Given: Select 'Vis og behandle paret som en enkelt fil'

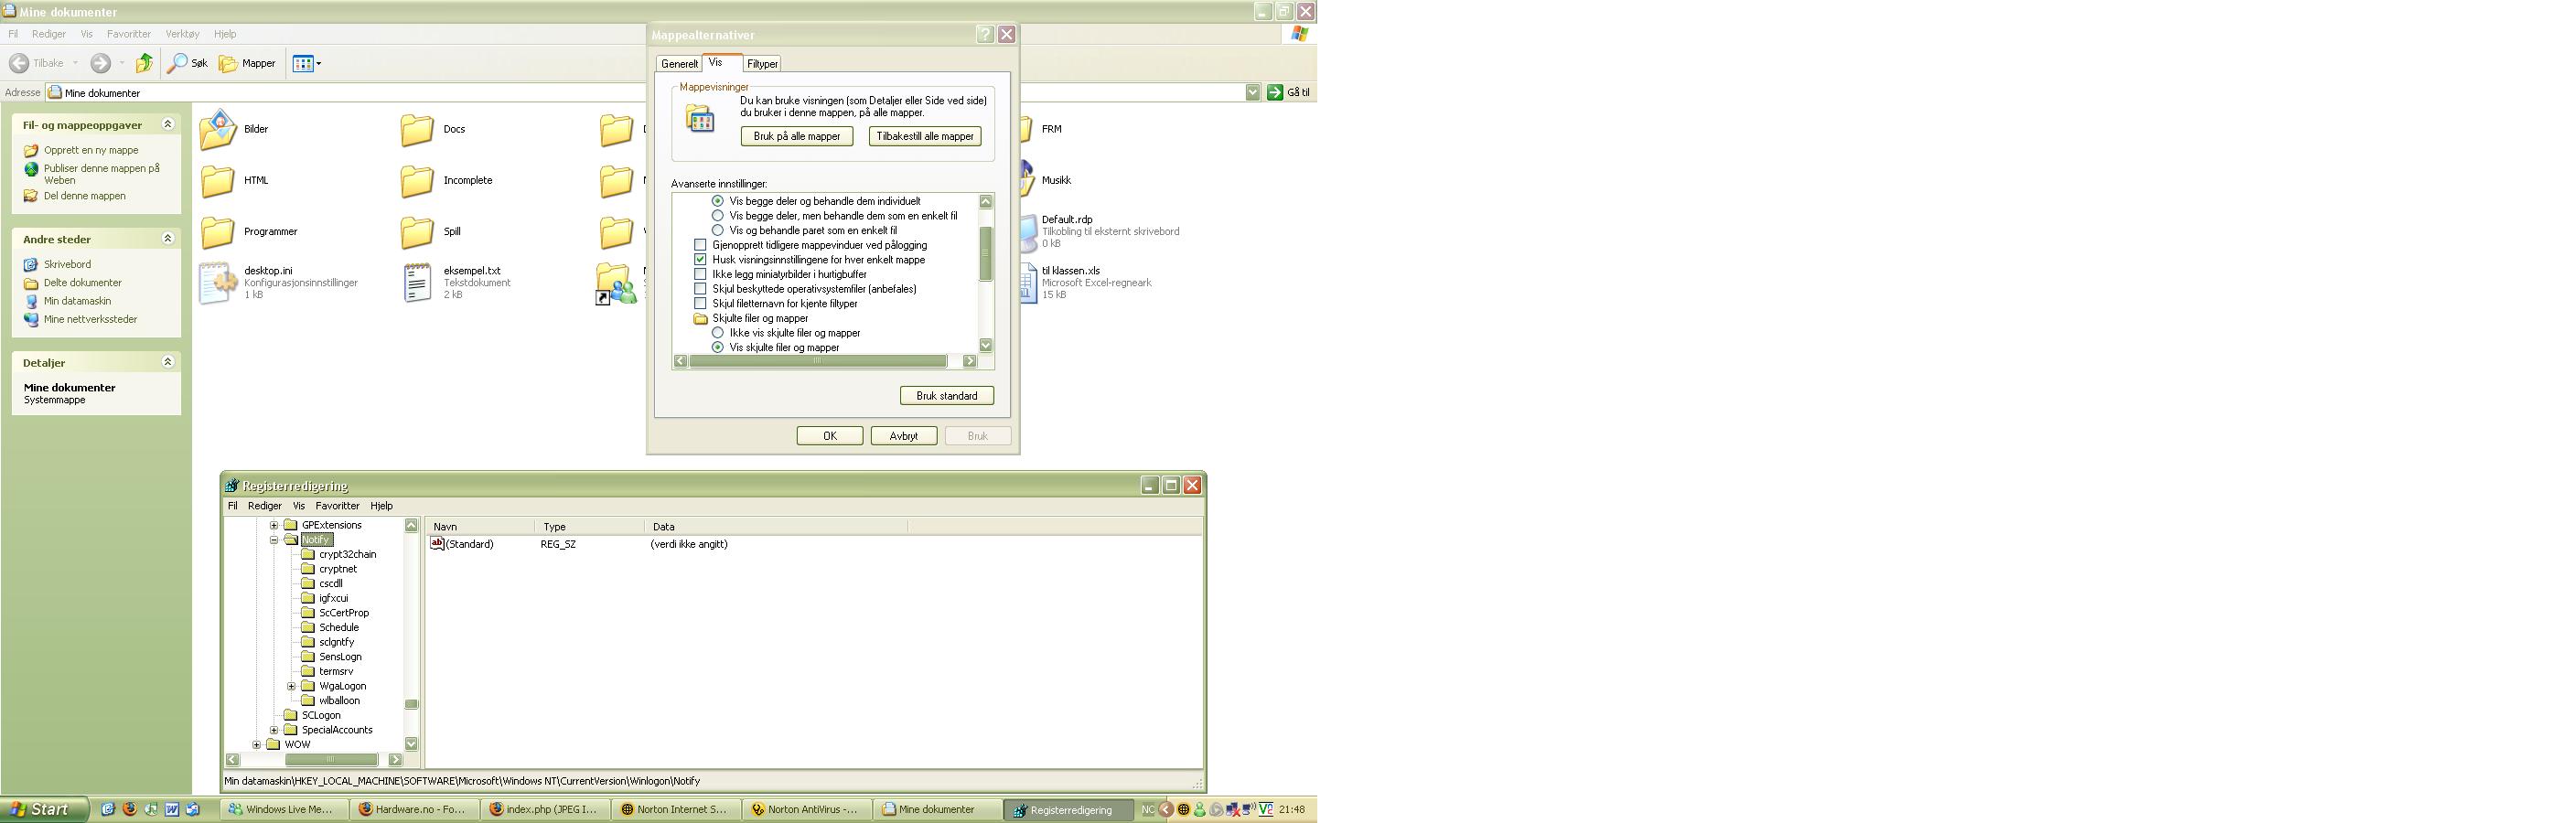Looking at the screenshot, I should coord(717,230).
